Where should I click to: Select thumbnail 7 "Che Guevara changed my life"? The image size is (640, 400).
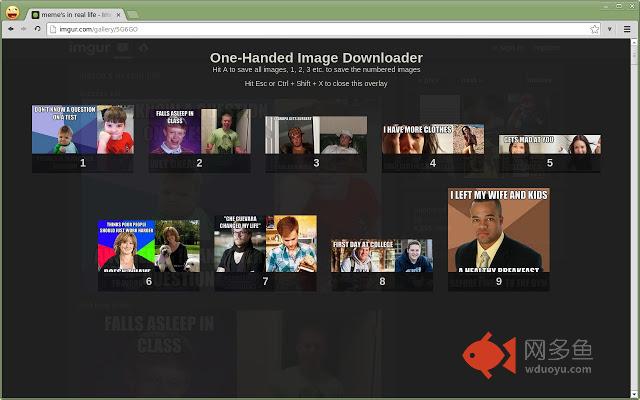tap(266, 244)
